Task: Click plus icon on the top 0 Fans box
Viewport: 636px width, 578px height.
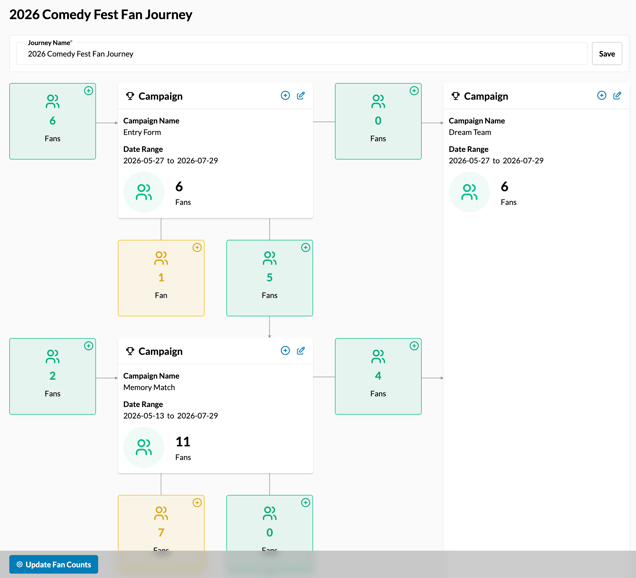Action: click(x=414, y=90)
